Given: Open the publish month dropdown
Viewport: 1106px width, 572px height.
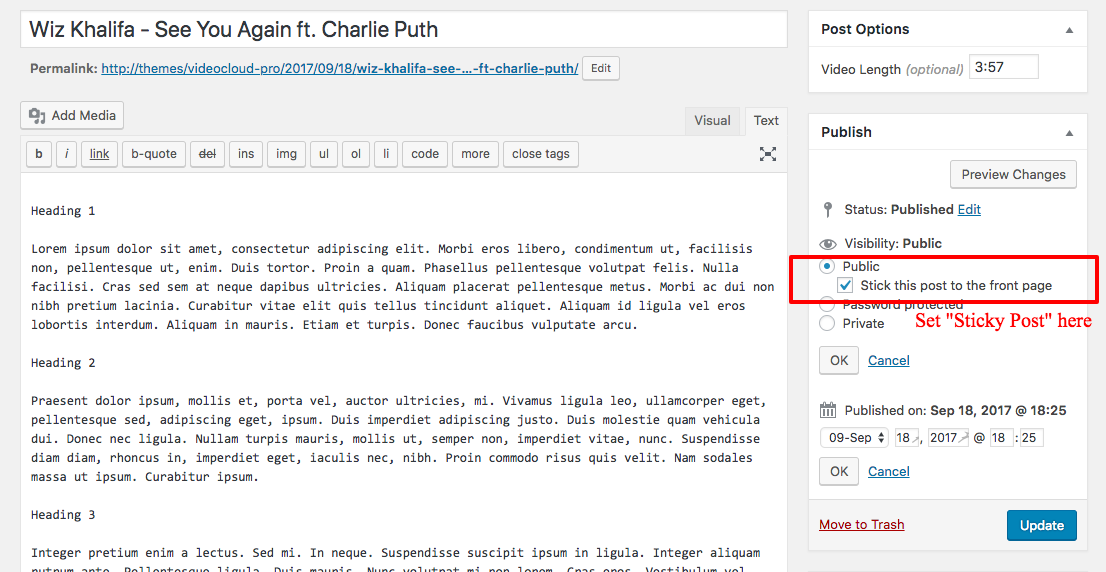Looking at the screenshot, I should 854,438.
